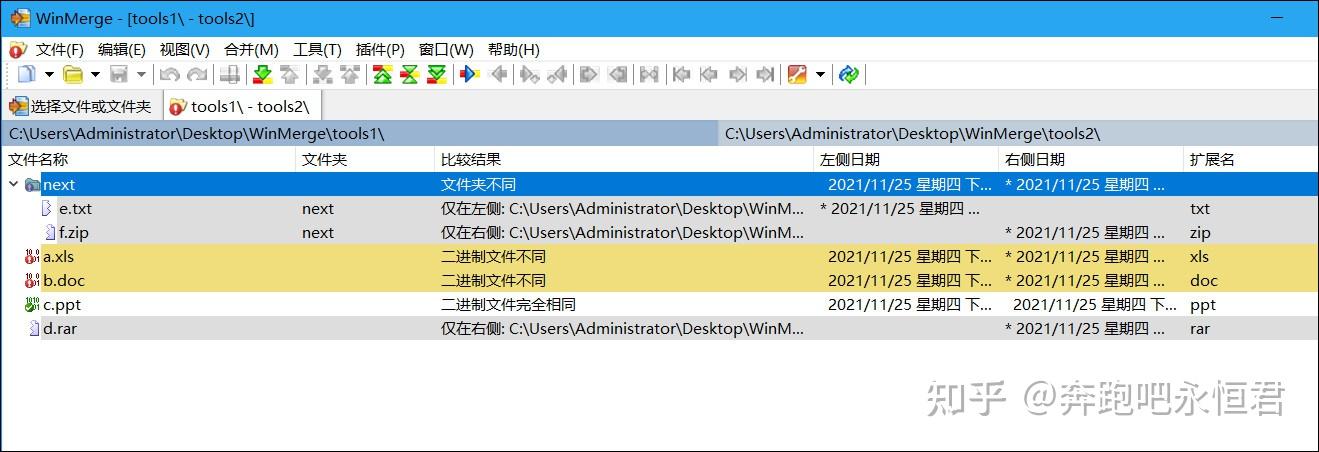
Task: Click the right path bar for tools2
Action: click(x=1018, y=133)
